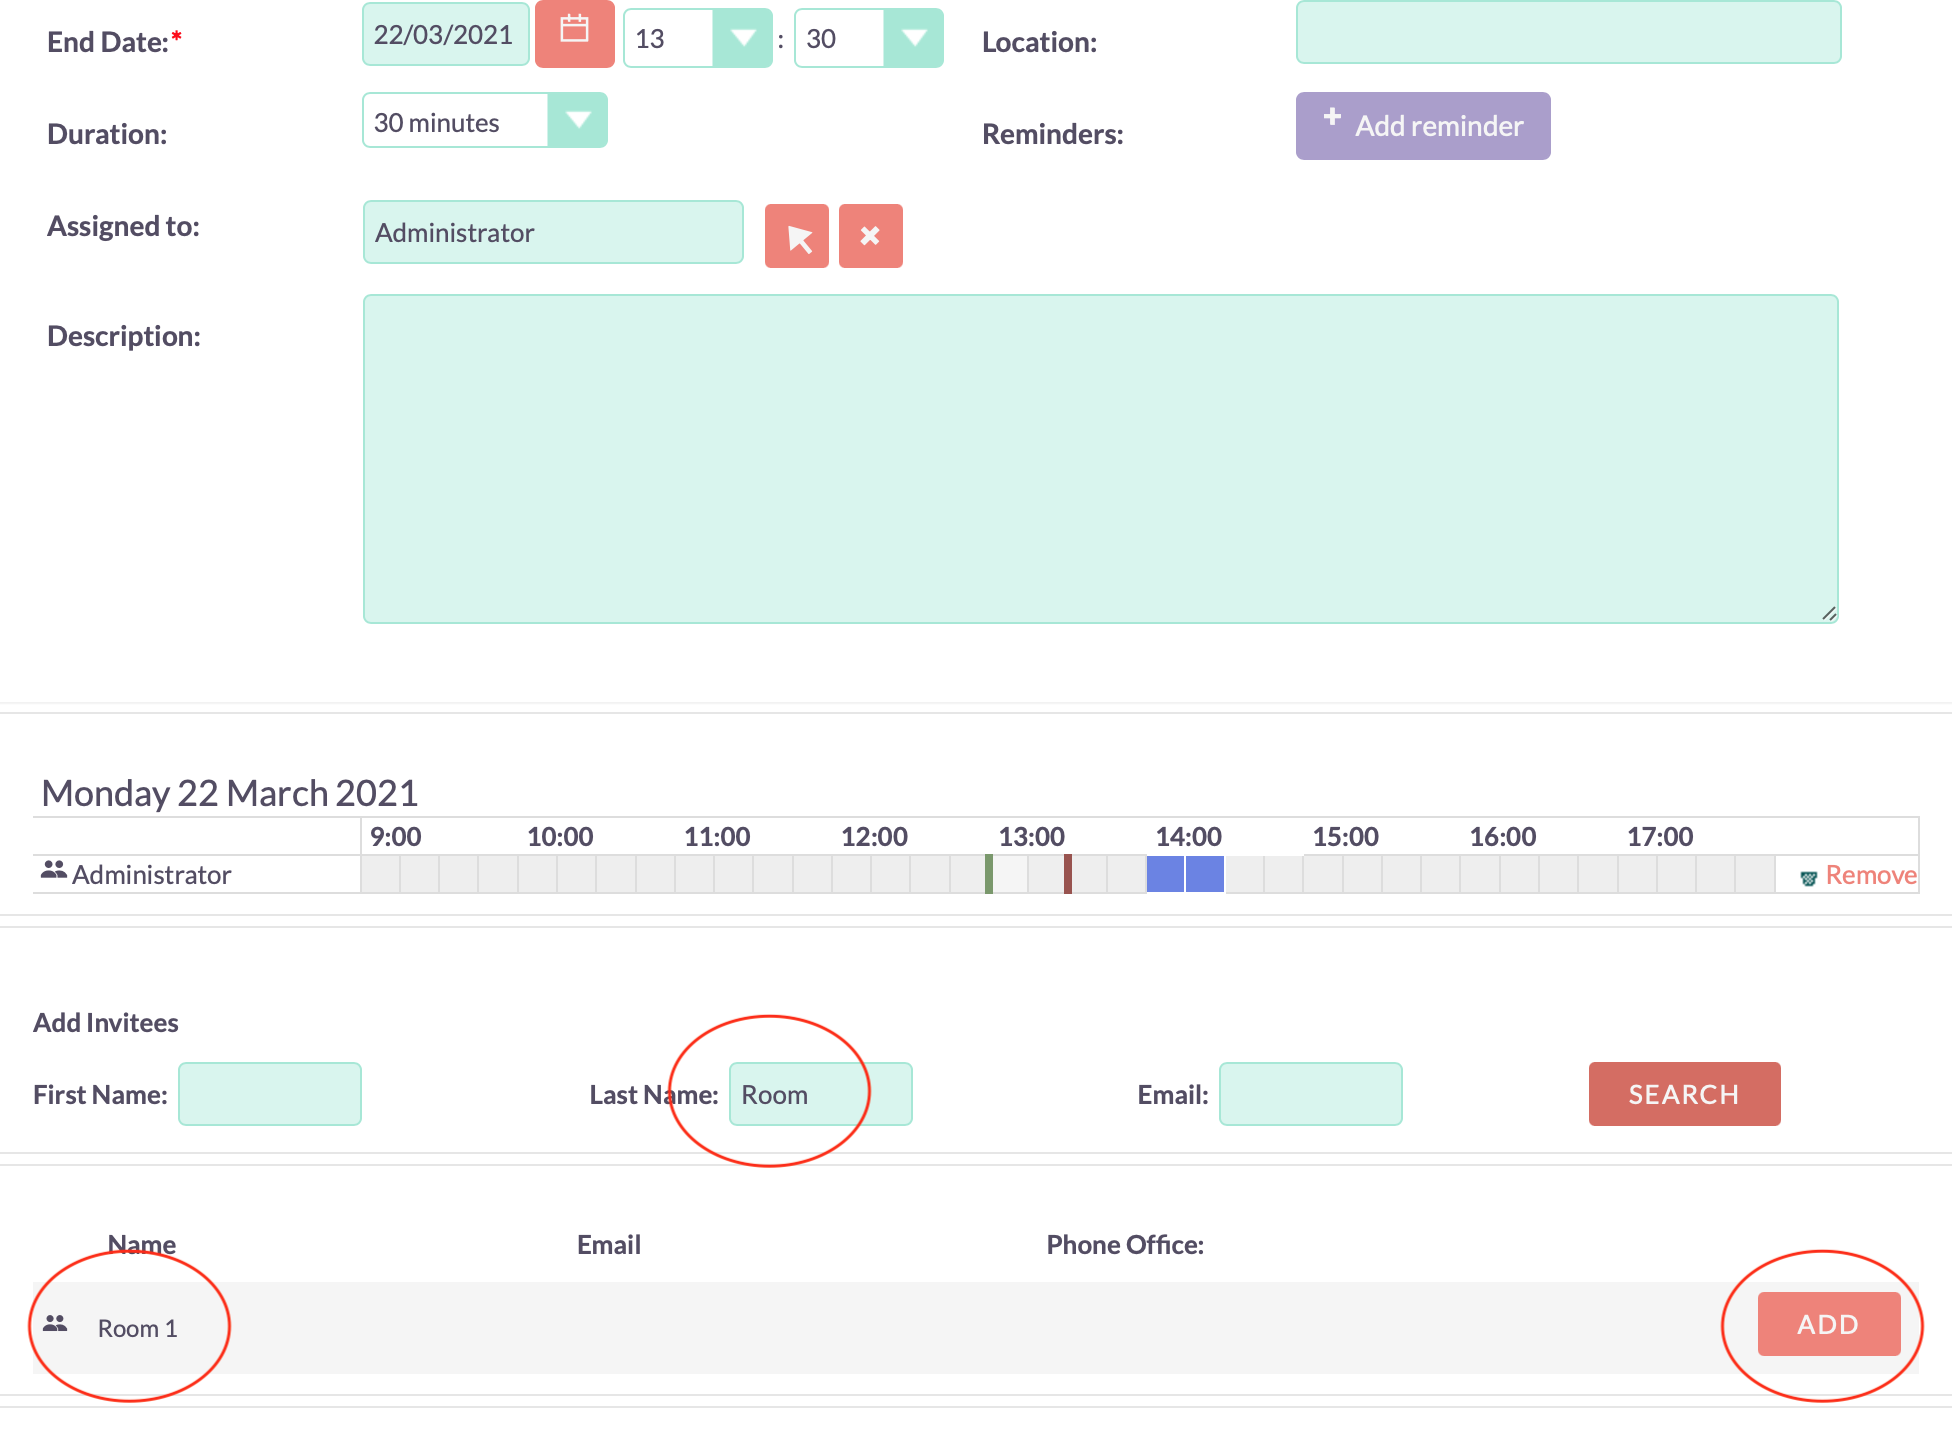The image size is (1952, 1444).
Task: Click the green start marker in the timeline
Action: [989, 874]
